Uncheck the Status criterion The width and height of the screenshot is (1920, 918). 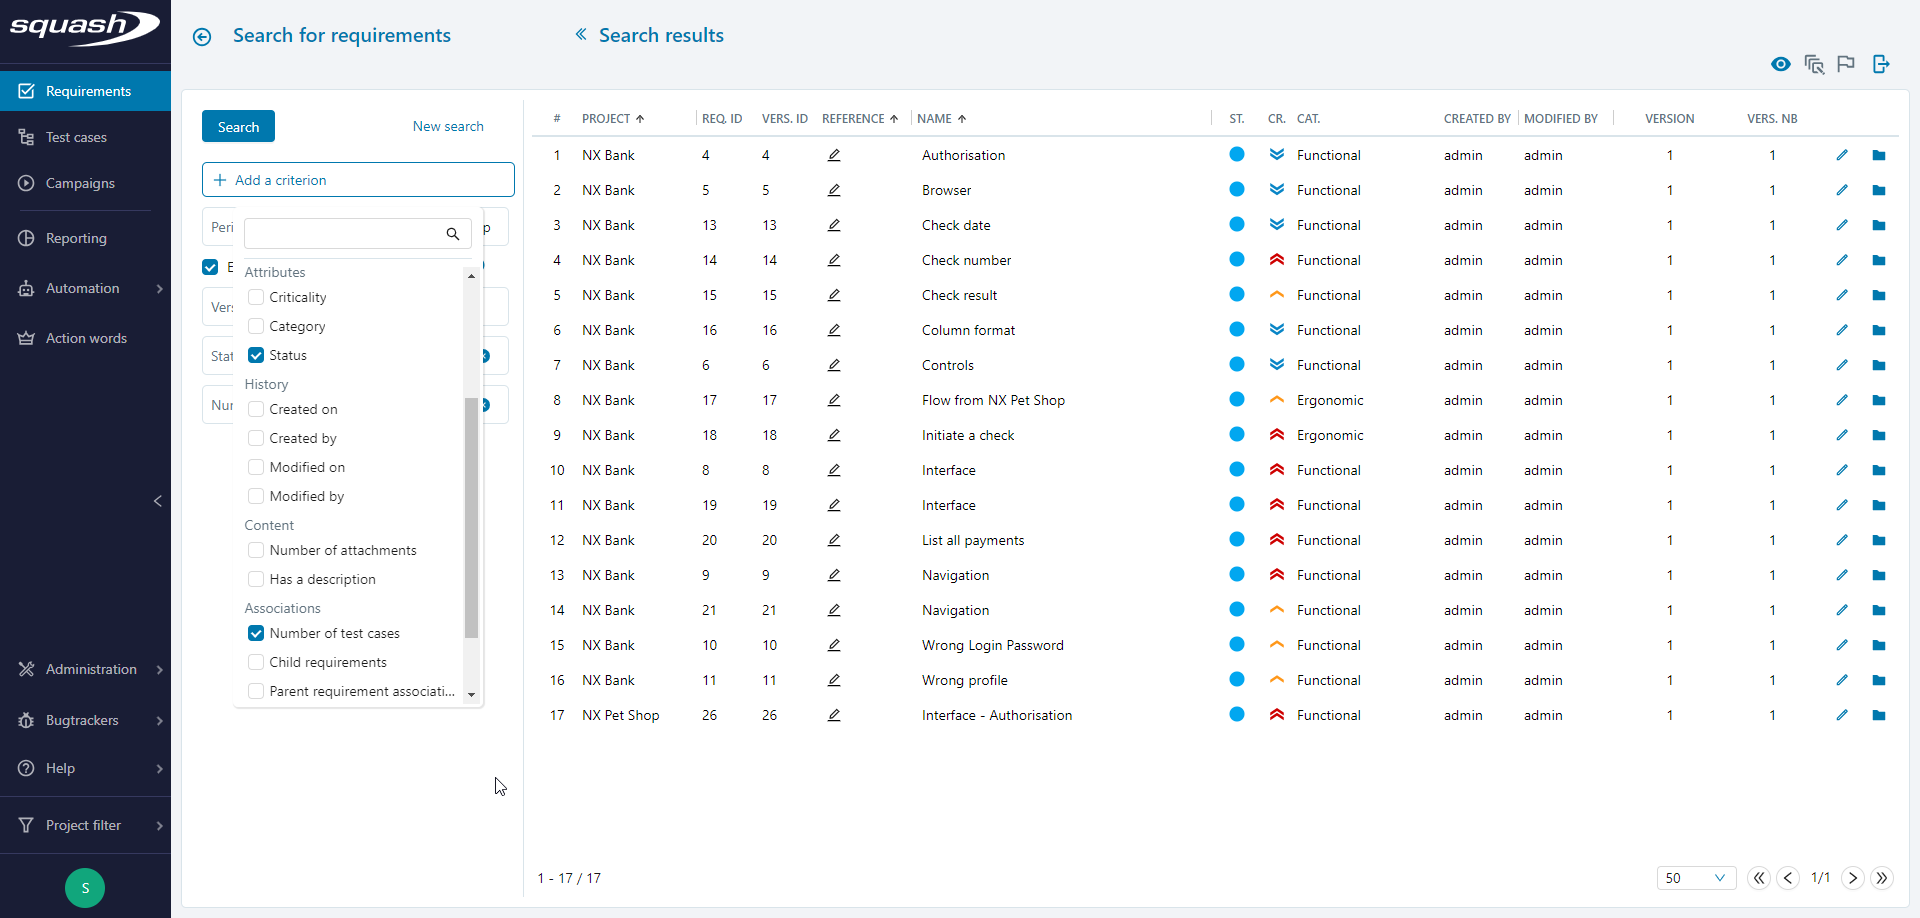(x=255, y=355)
